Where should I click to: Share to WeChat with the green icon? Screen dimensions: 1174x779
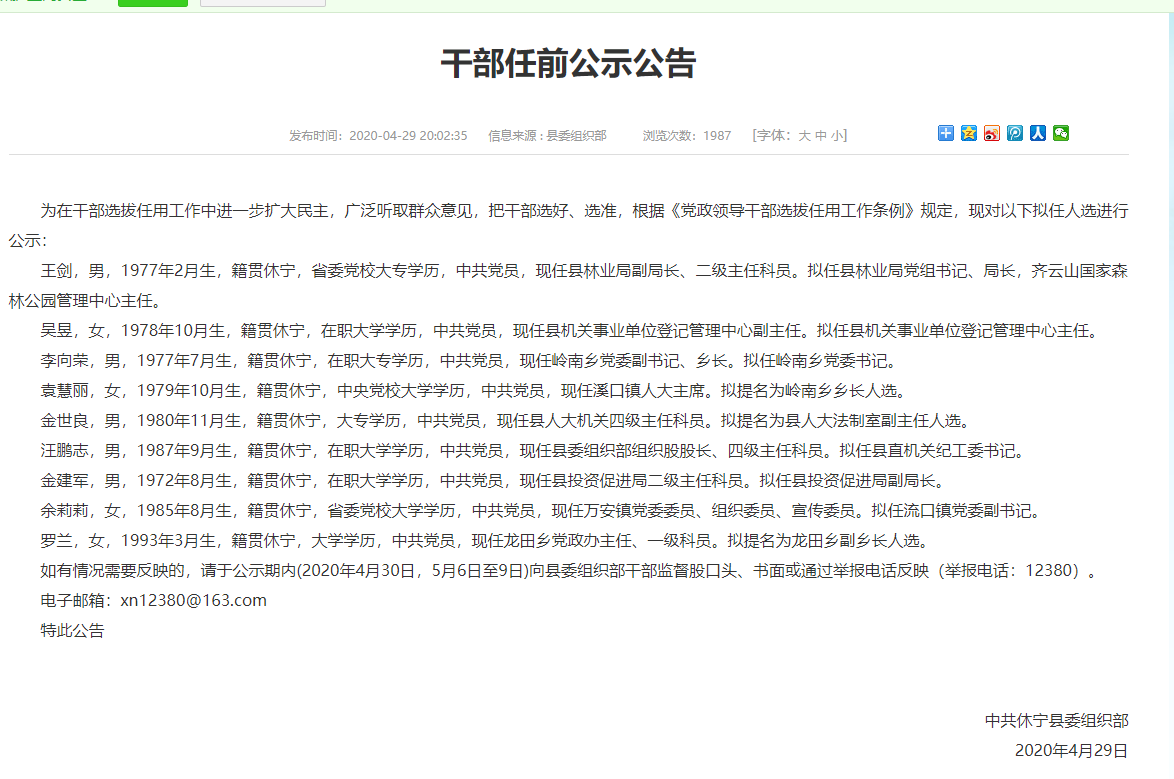pos(1061,133)
